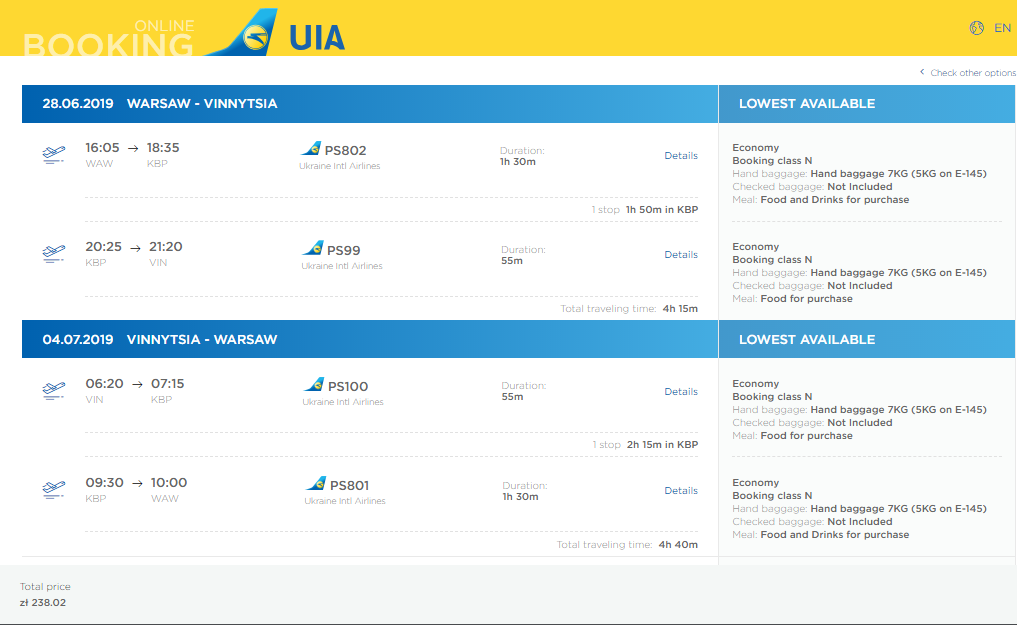Screen dimensions: 1017x625
Task: Go back via Check other options chevron
Action: click(x=922, y=72)
